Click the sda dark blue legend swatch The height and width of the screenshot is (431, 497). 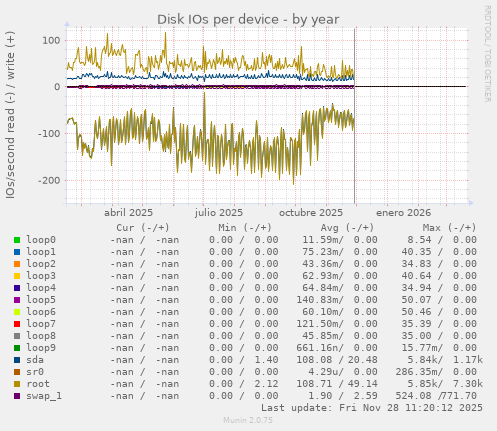tap(17, 360)
